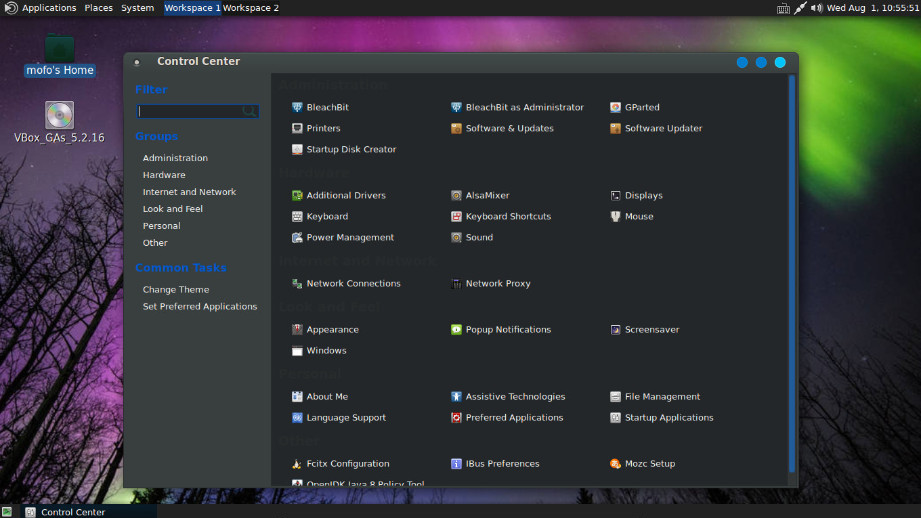Click Change Theme common task

[x=176, y=290]
